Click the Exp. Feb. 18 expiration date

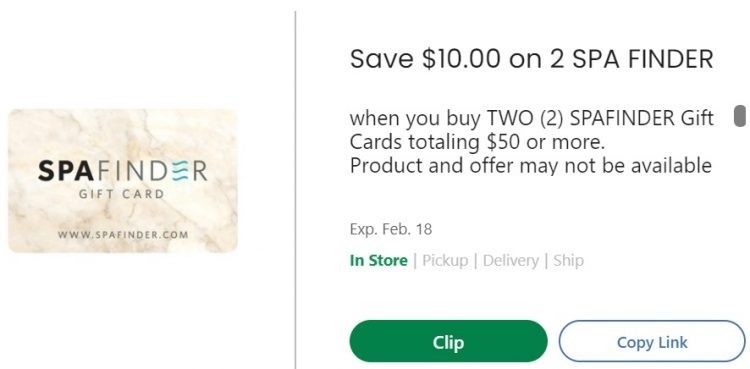[391, 229]
